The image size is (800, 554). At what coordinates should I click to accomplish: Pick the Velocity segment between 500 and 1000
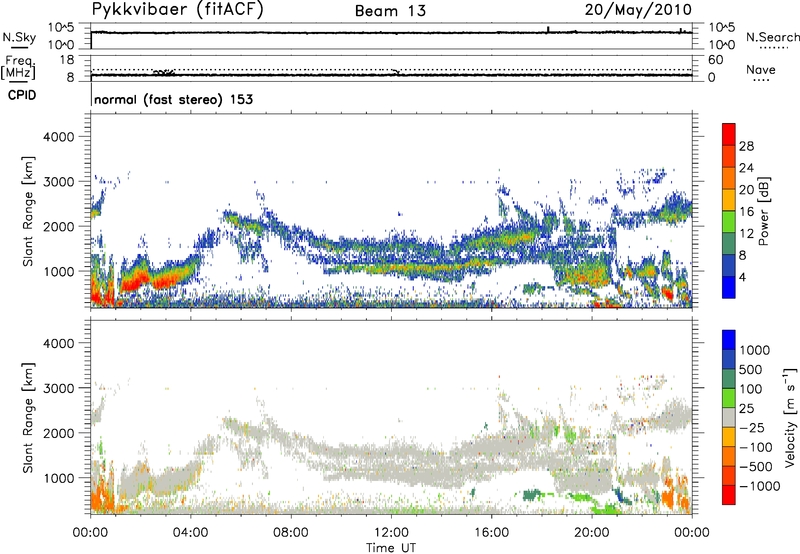(729, 360)
